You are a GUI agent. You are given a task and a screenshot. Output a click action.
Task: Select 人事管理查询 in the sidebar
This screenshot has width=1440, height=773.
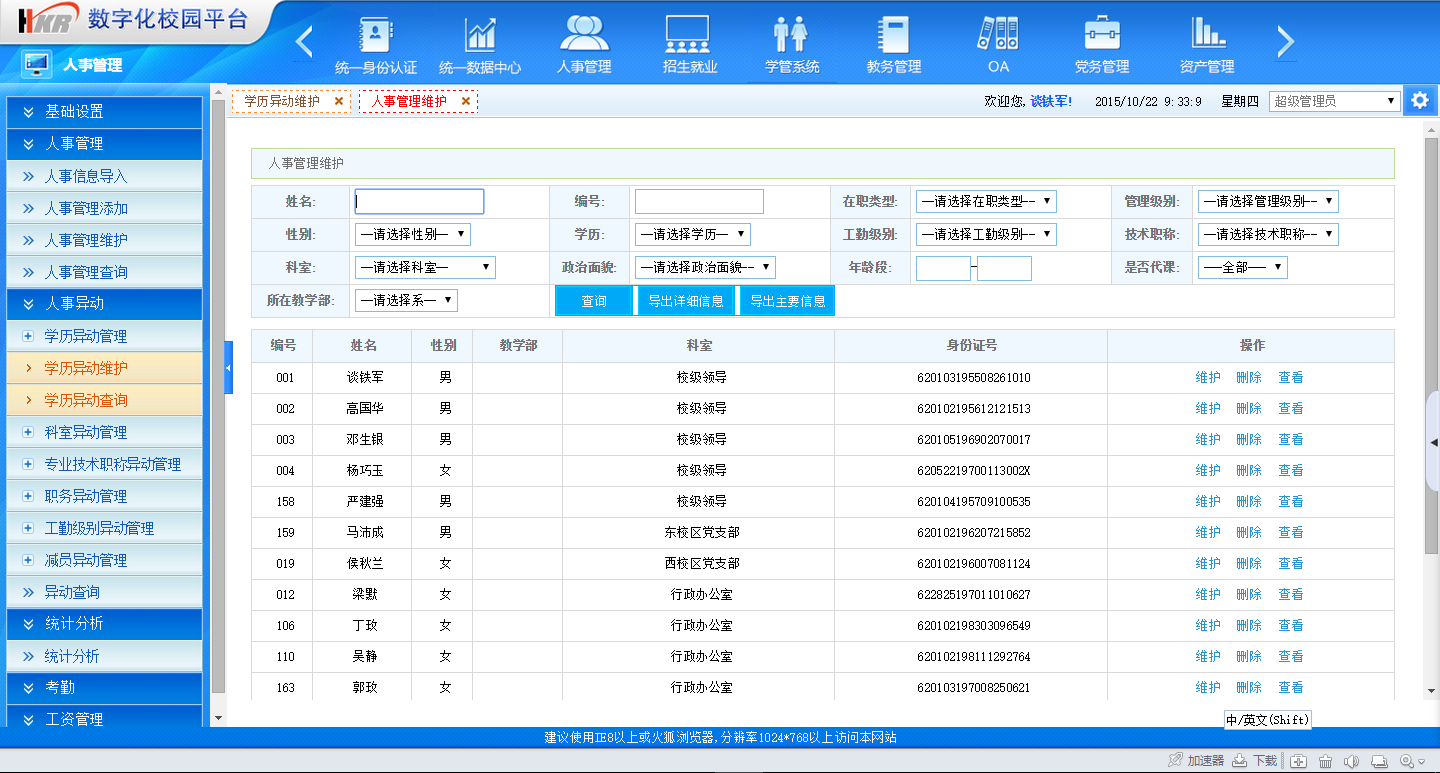click(x=86, y=272)
